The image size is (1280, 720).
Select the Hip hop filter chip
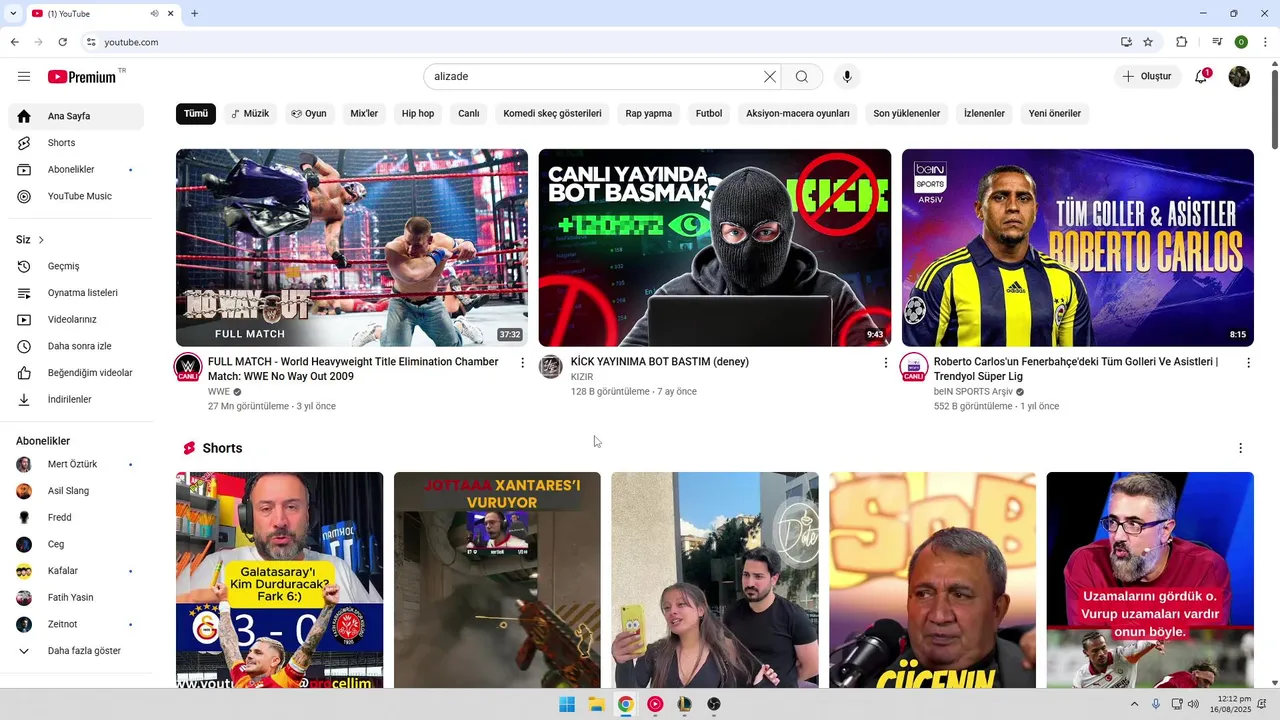pos(418,114)
